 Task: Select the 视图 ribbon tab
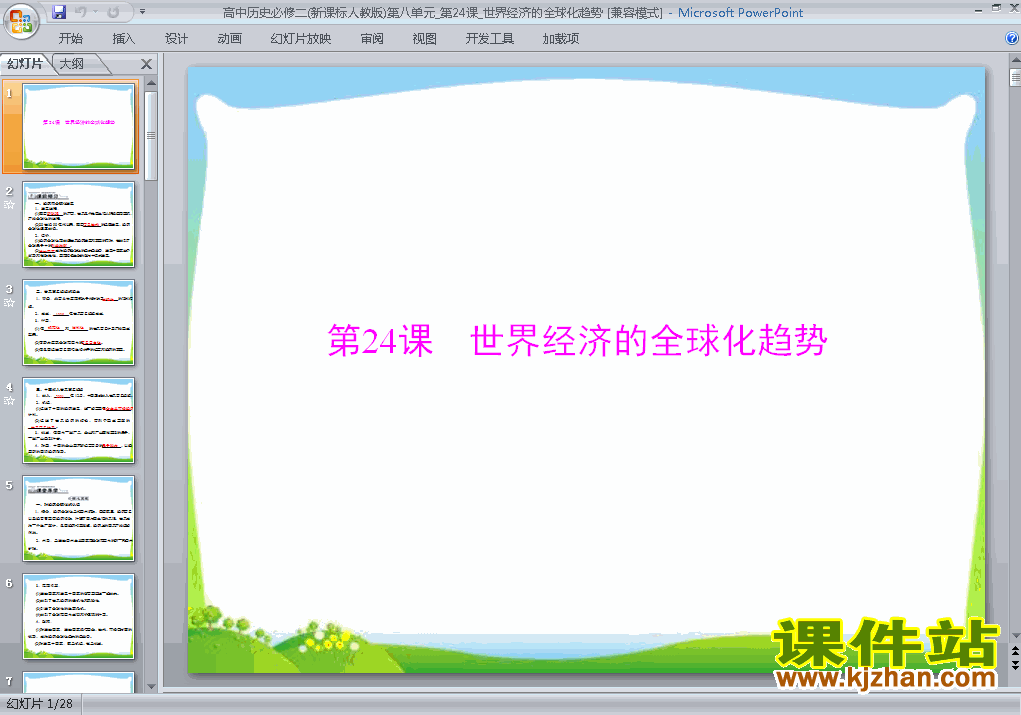click(x=425, y=38)
